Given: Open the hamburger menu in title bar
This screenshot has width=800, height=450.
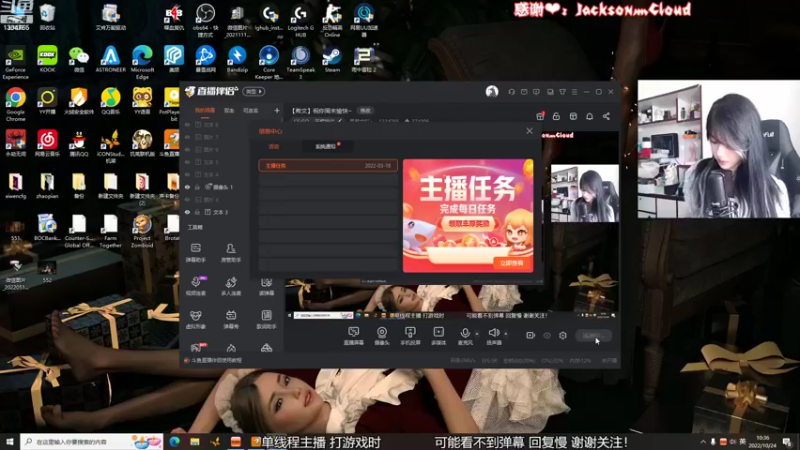Looking at the screenshot, I should tap(574, 92).
